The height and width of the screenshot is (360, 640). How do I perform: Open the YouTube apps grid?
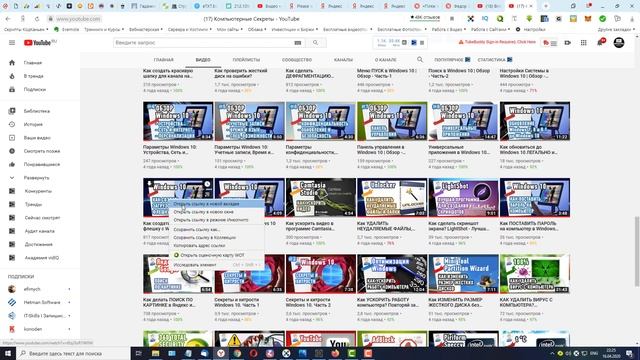(x=584, y=42)
